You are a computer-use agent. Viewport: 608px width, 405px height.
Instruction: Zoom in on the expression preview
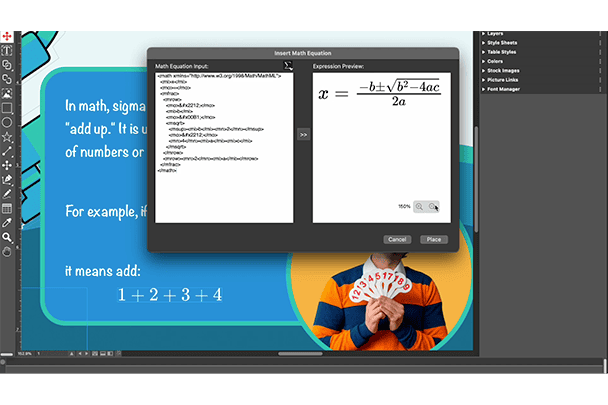(421, 207)
